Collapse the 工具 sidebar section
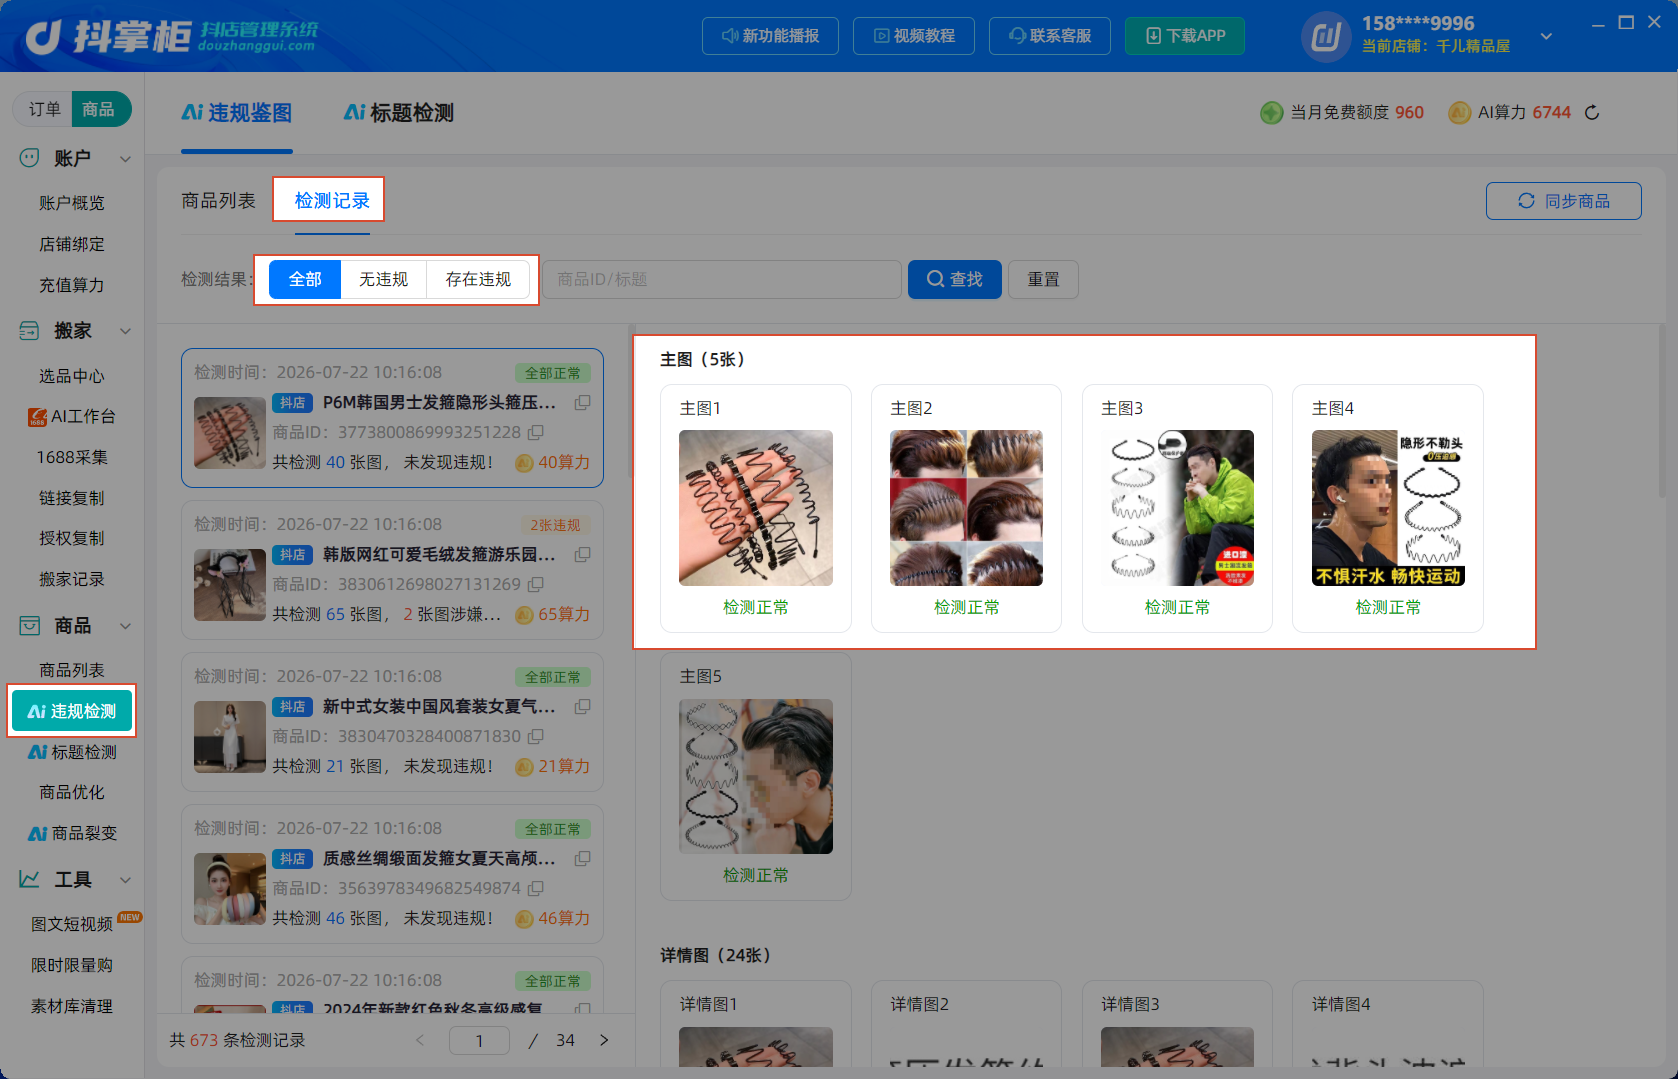Viewport: 1678px width, 1079px height. 126,880
